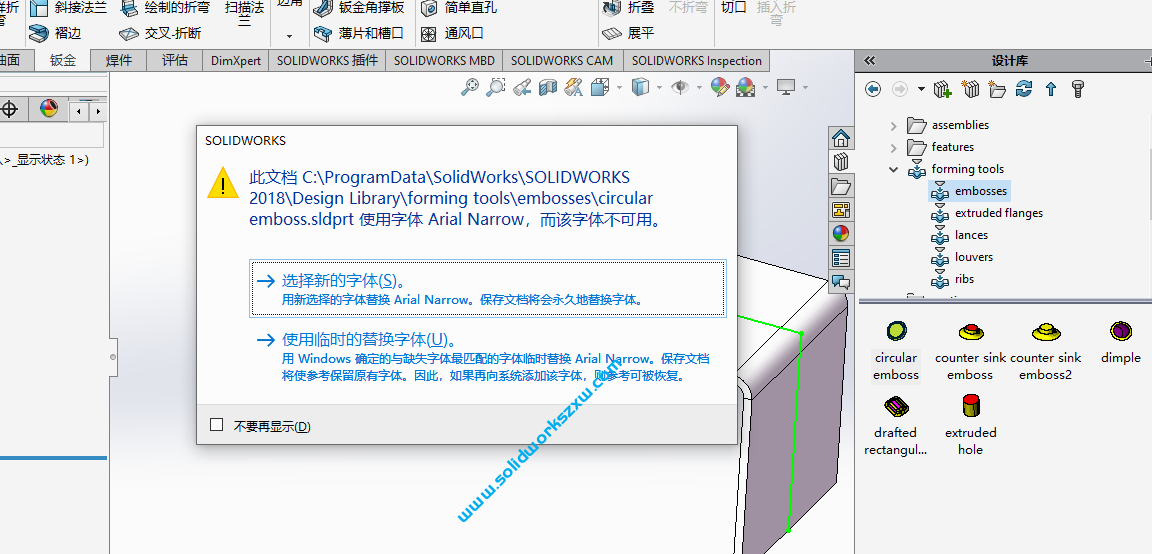Collapse the 设计库 task pane
The height and width of the screenshot is (554, 1152).
pos(870,61)
